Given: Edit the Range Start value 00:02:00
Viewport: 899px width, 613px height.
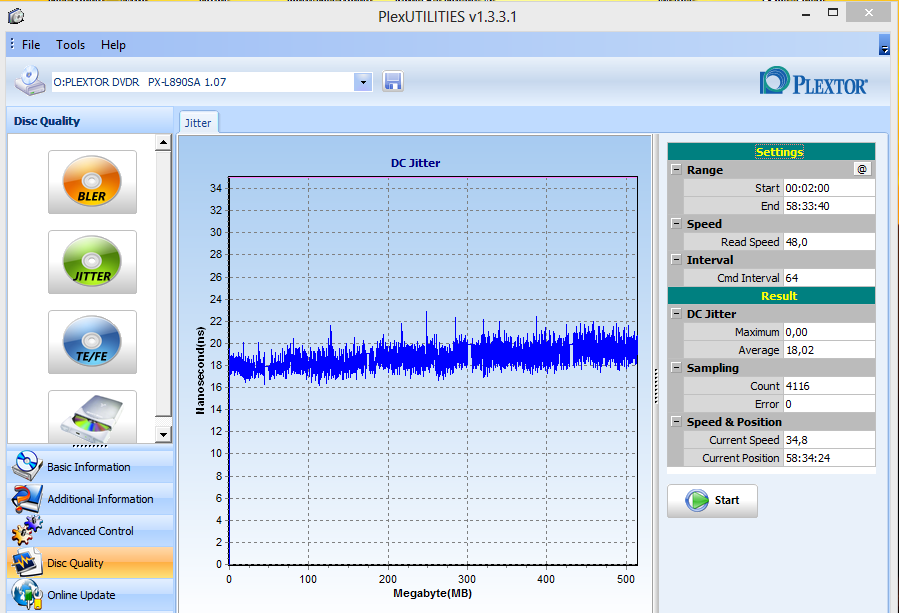Looking at the screenshot, I should 829,188.
